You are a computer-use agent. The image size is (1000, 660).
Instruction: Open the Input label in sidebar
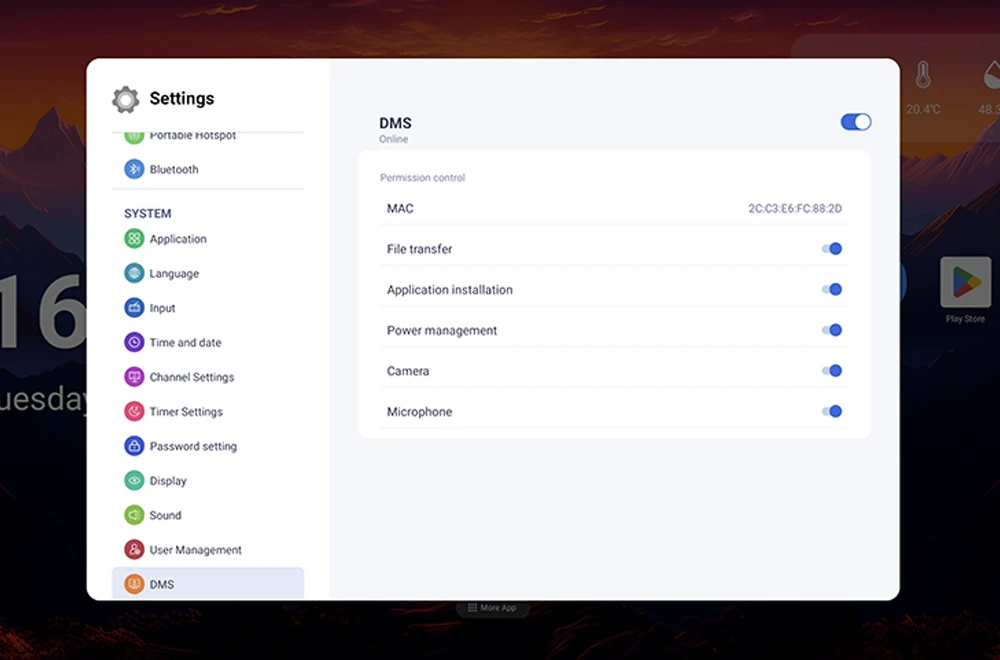163,308
